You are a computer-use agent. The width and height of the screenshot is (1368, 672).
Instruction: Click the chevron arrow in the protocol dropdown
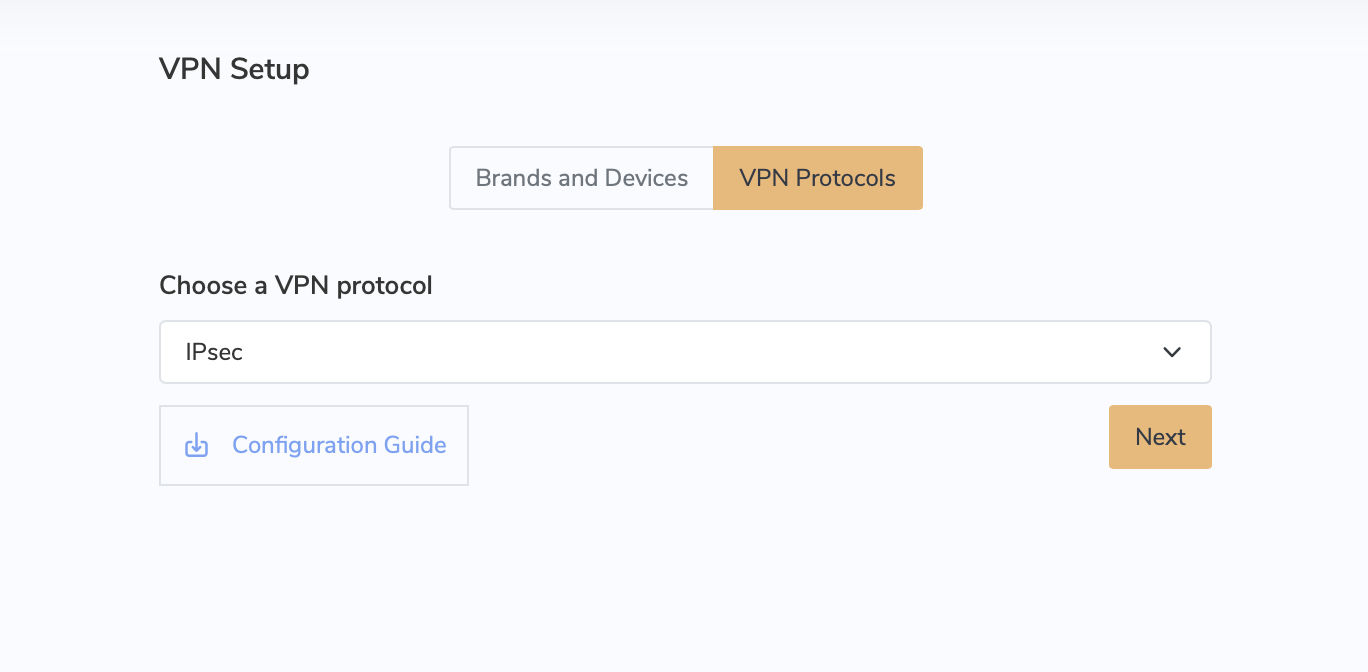click(x=1172, y=352)
